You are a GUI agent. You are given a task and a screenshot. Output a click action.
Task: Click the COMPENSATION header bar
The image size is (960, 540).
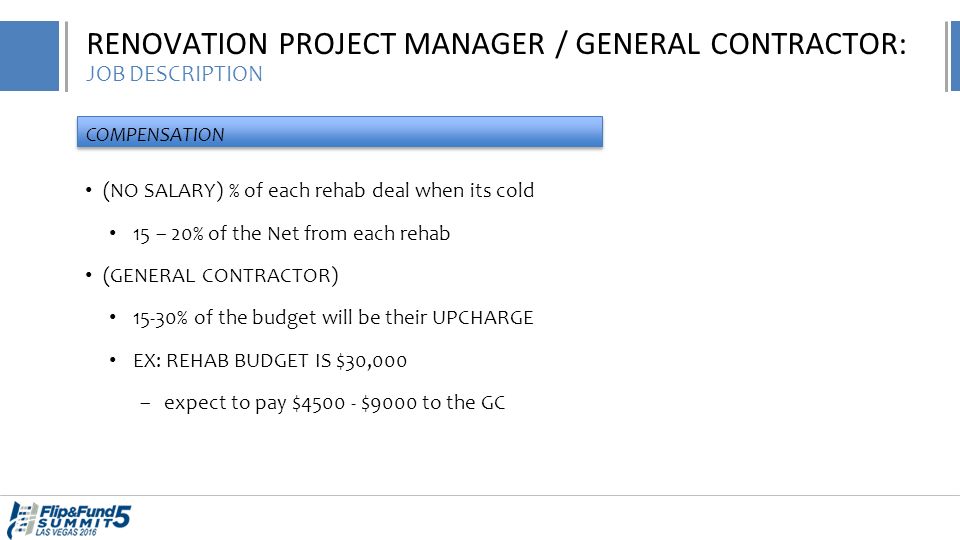pyautogui.click(x=340, y=132)
